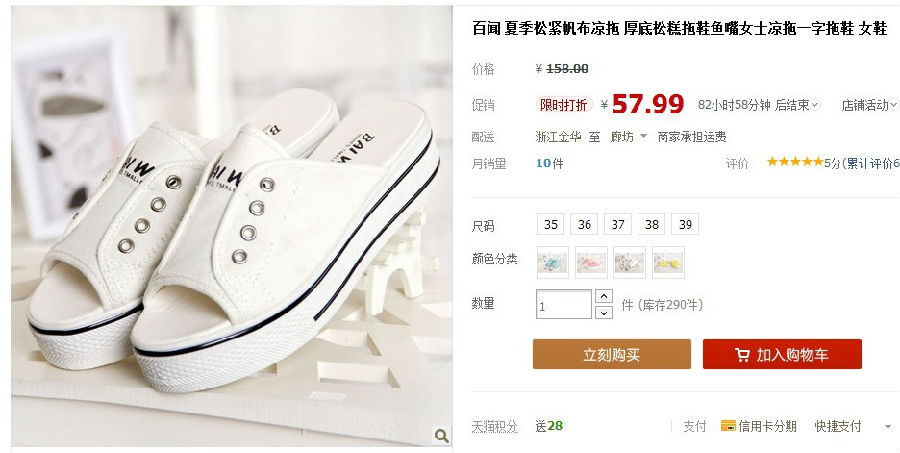Click the shopping cart icon in red button
This screenshot has height=453, width=900.
coord(742,355)
